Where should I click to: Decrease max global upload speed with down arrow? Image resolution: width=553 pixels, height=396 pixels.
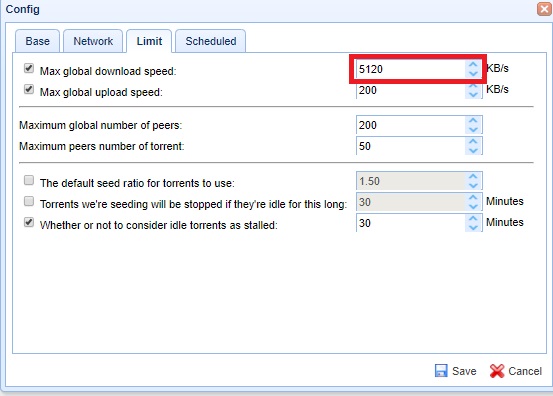(x=473, y=95)
